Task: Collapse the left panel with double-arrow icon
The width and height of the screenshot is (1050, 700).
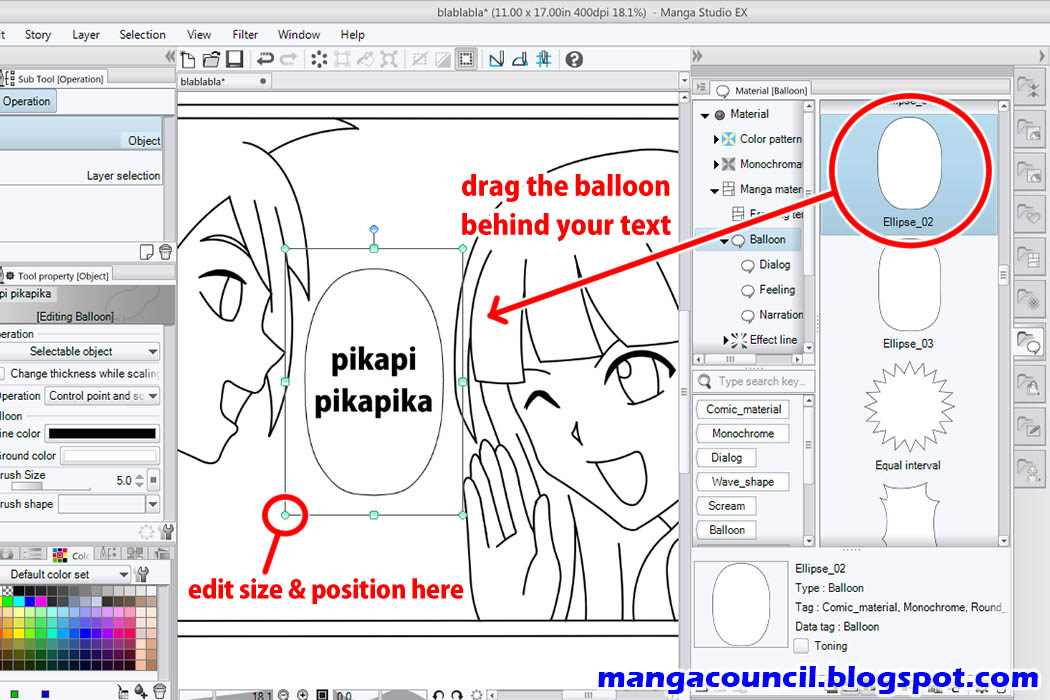Action: click(170, 56)
